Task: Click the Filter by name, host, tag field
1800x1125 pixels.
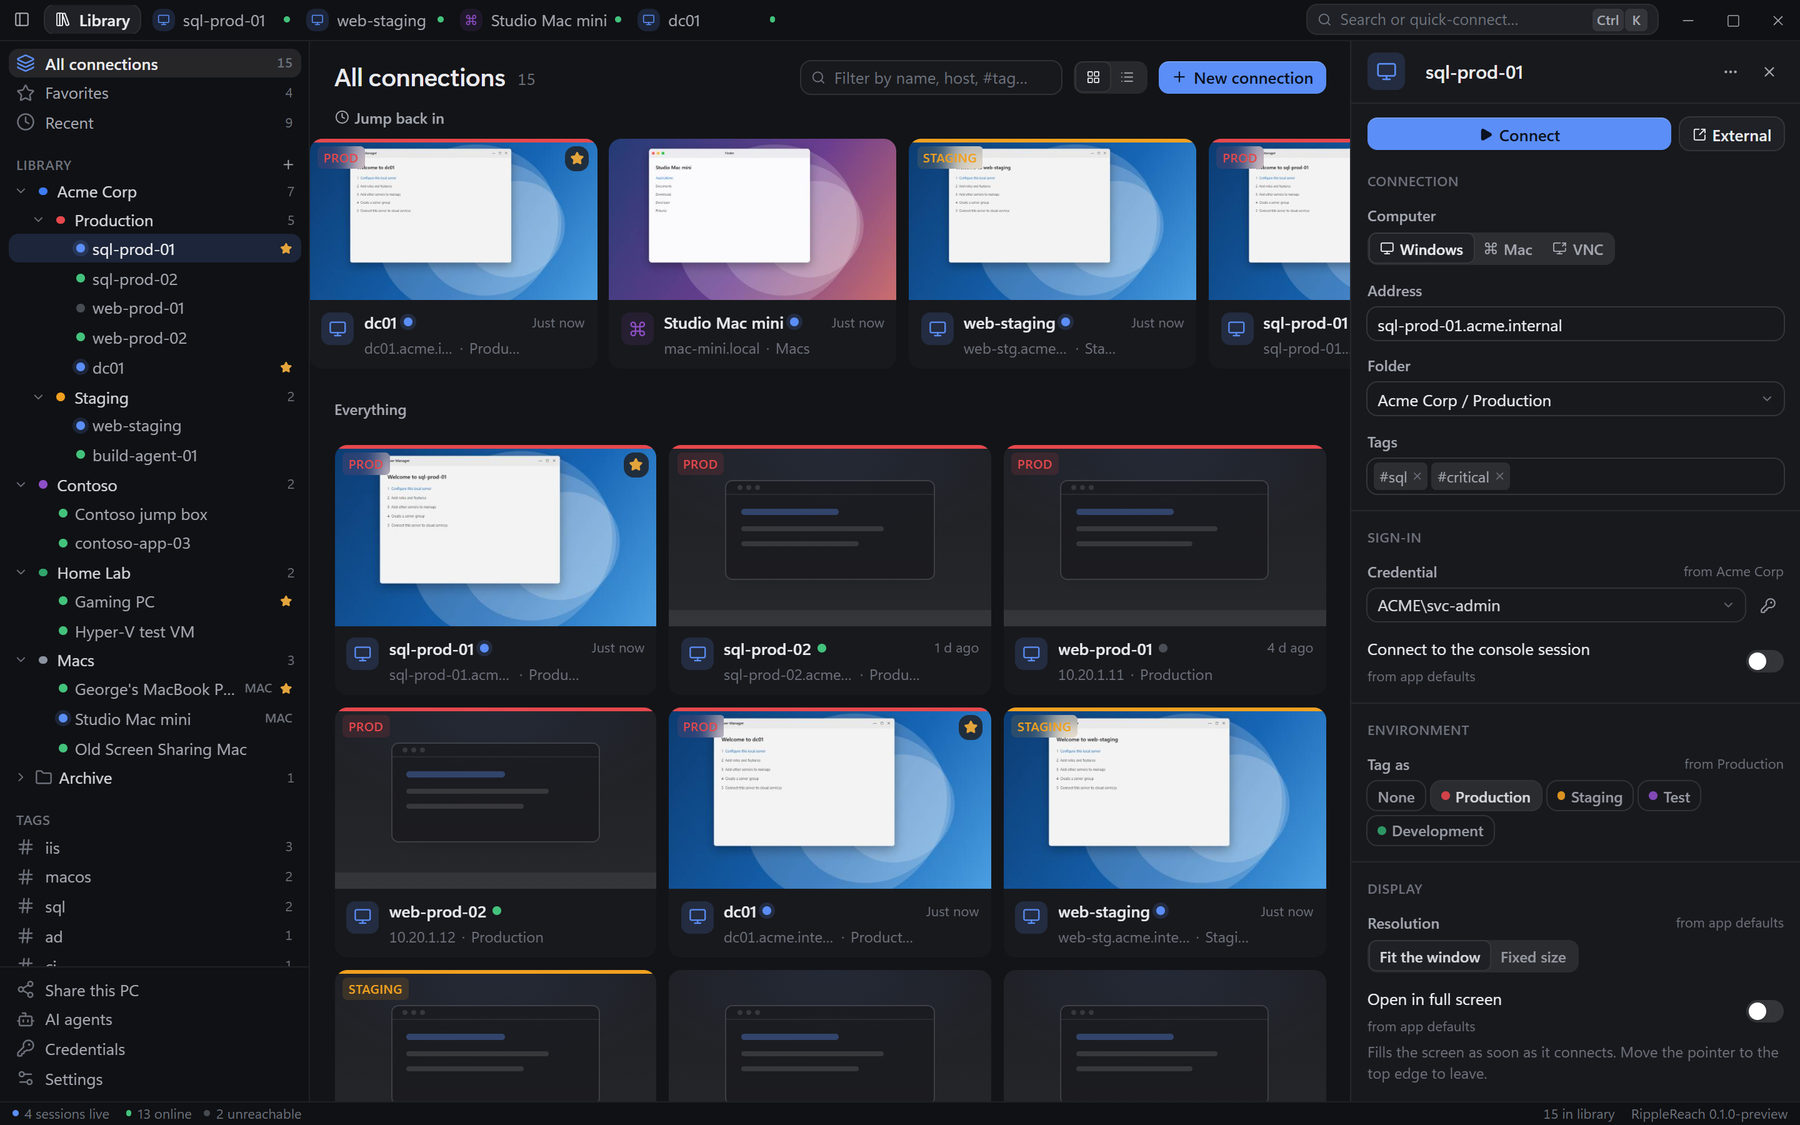Action: (x=931, y=78)
